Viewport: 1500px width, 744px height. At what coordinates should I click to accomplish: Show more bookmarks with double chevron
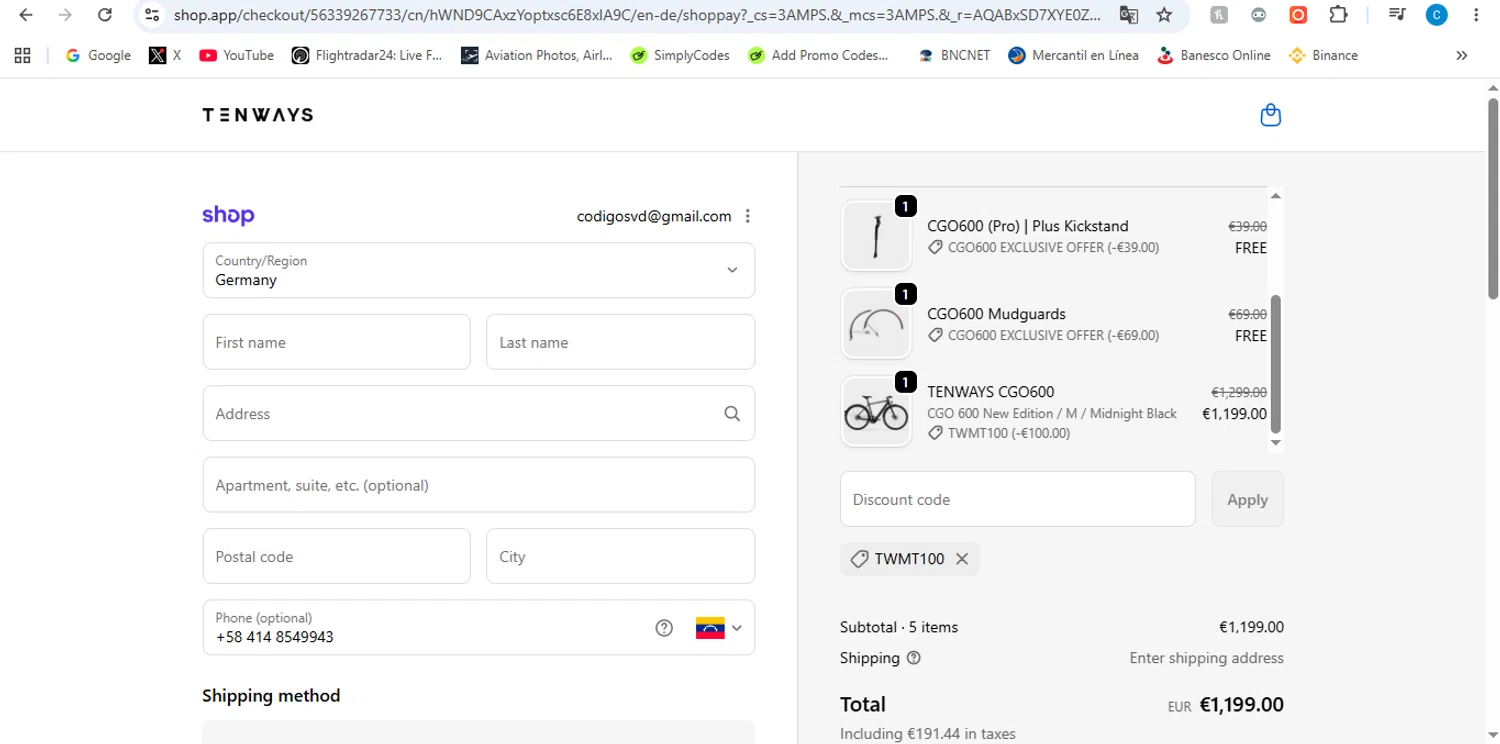click(1462, 56)
